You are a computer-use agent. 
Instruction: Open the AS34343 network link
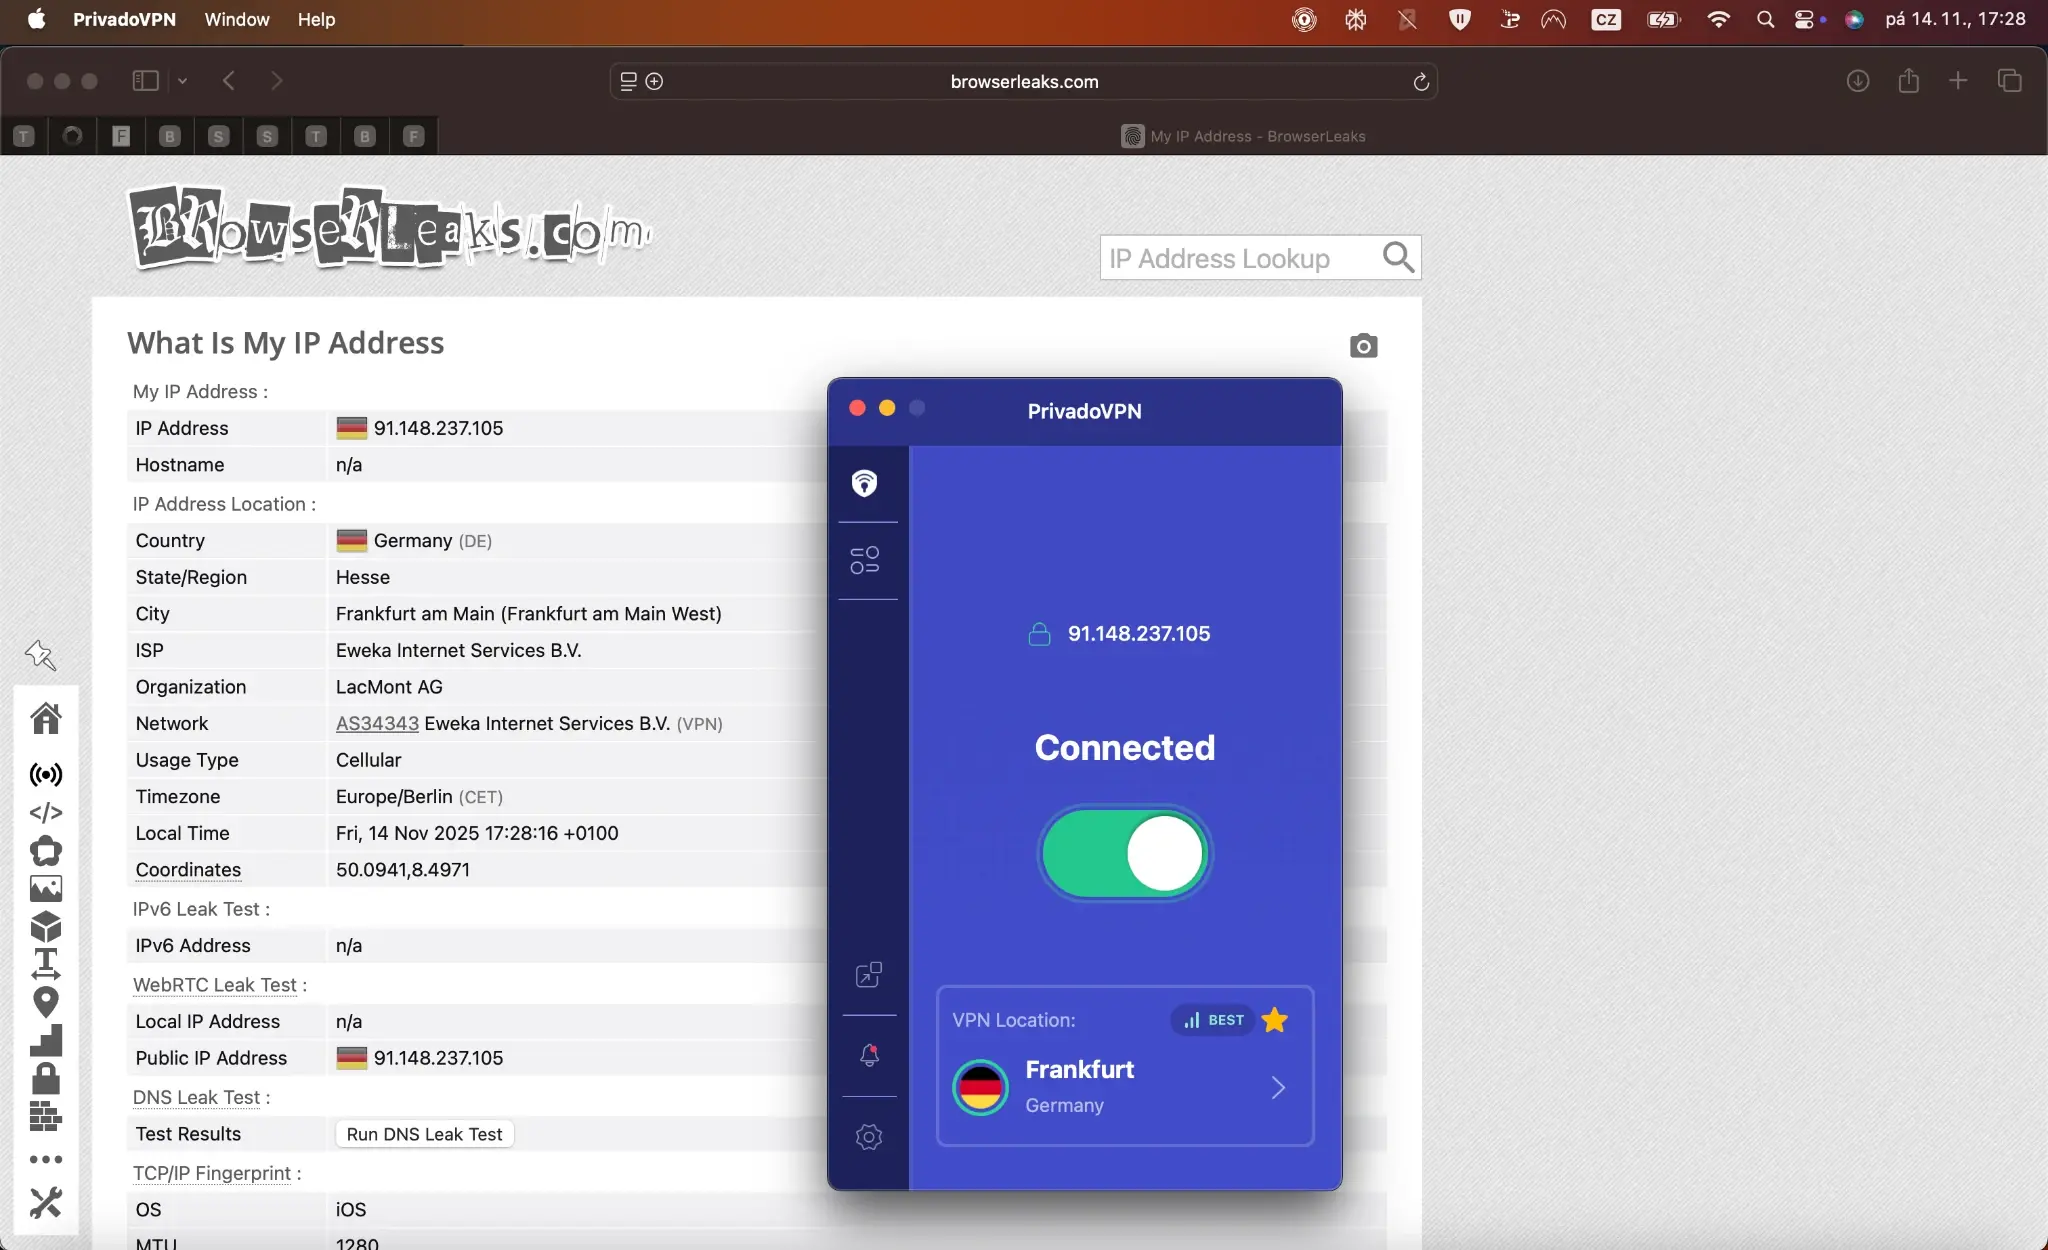coord(377,723)
